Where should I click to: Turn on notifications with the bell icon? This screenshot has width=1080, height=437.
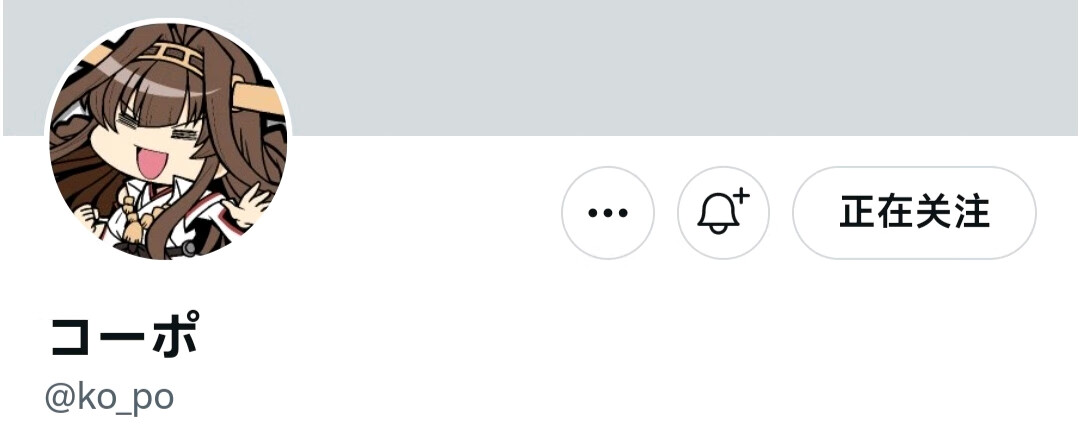click(x=723, y=213)
